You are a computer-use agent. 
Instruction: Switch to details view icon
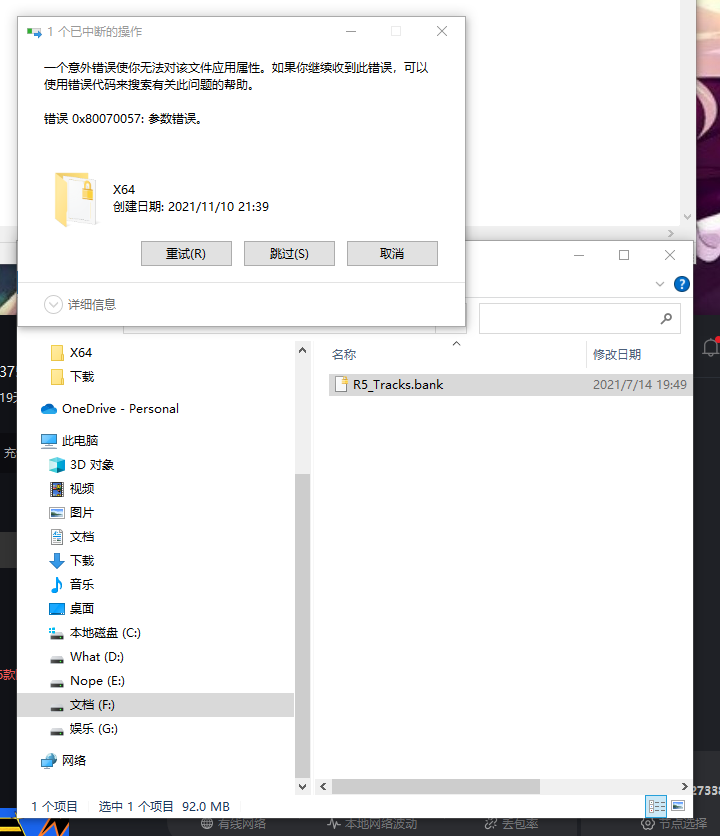coord(657,806)
